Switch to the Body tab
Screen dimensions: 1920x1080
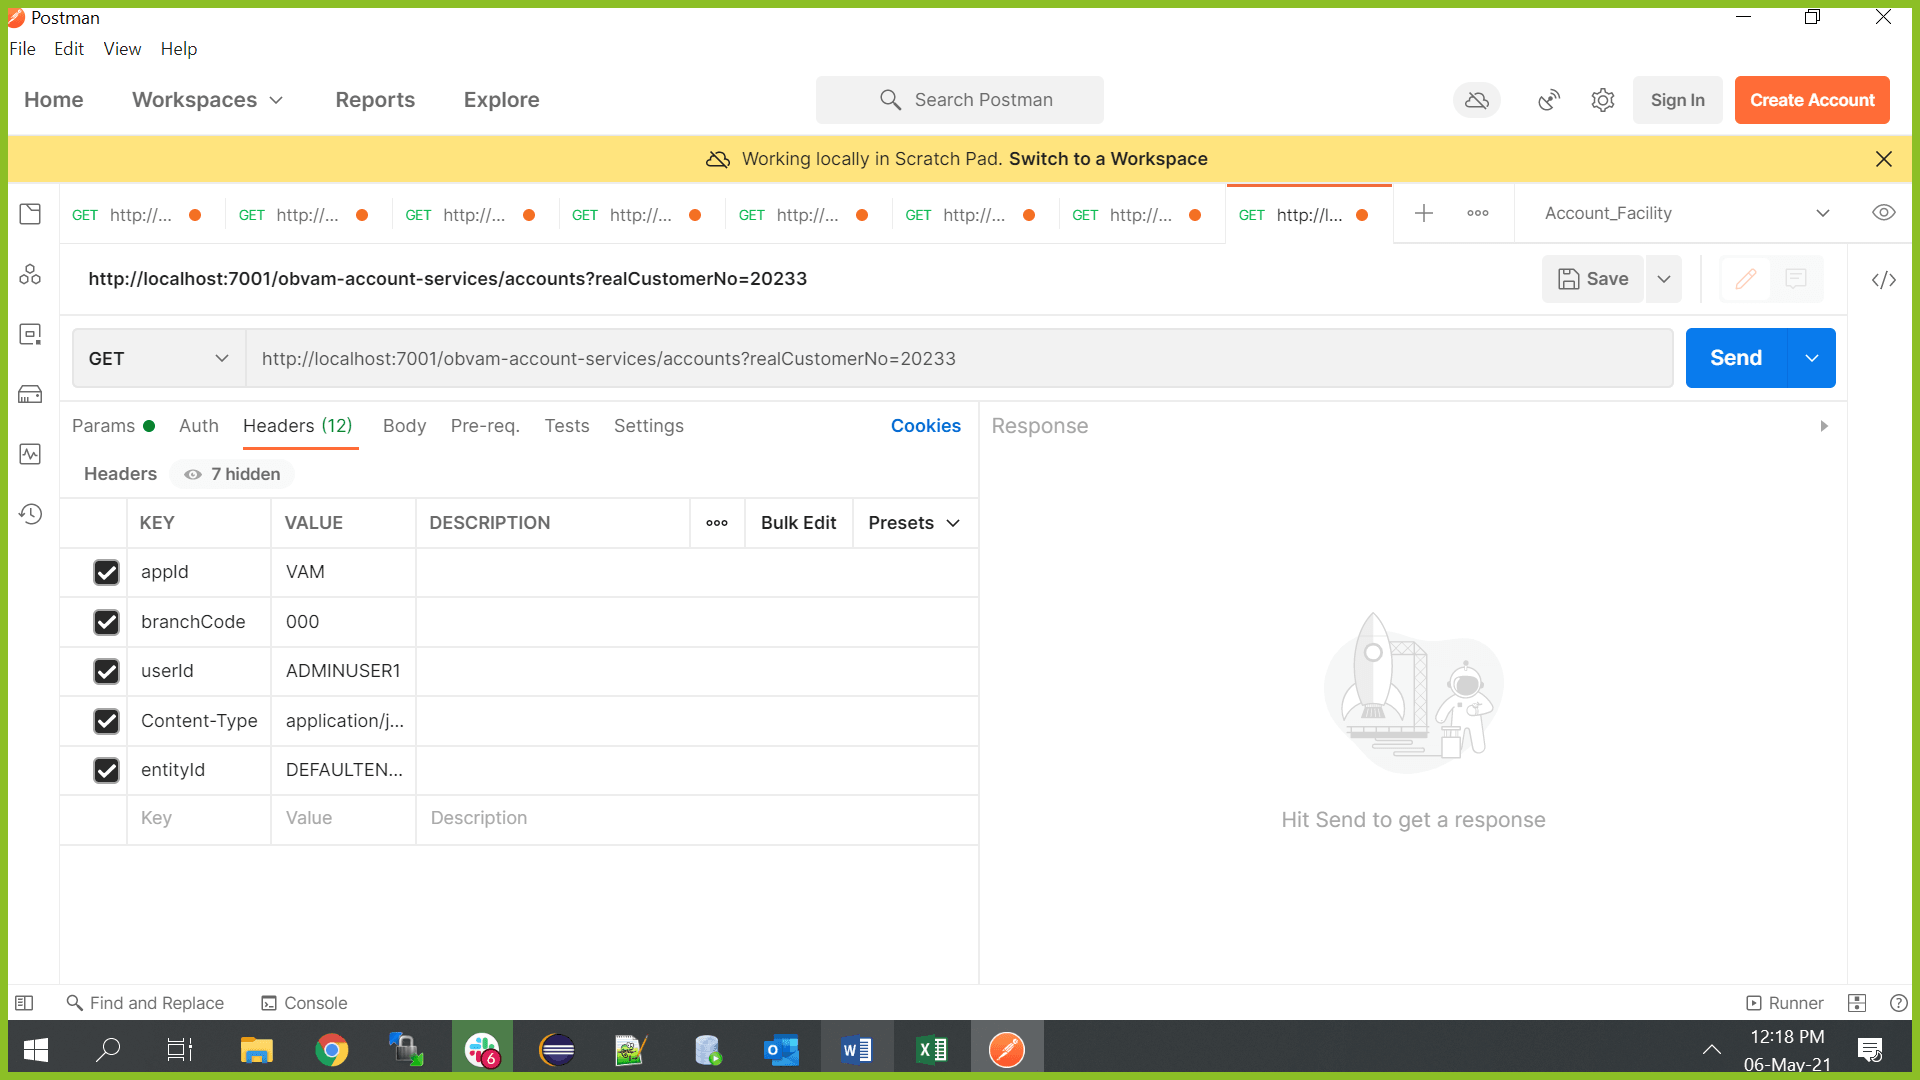tap(404, 426)
